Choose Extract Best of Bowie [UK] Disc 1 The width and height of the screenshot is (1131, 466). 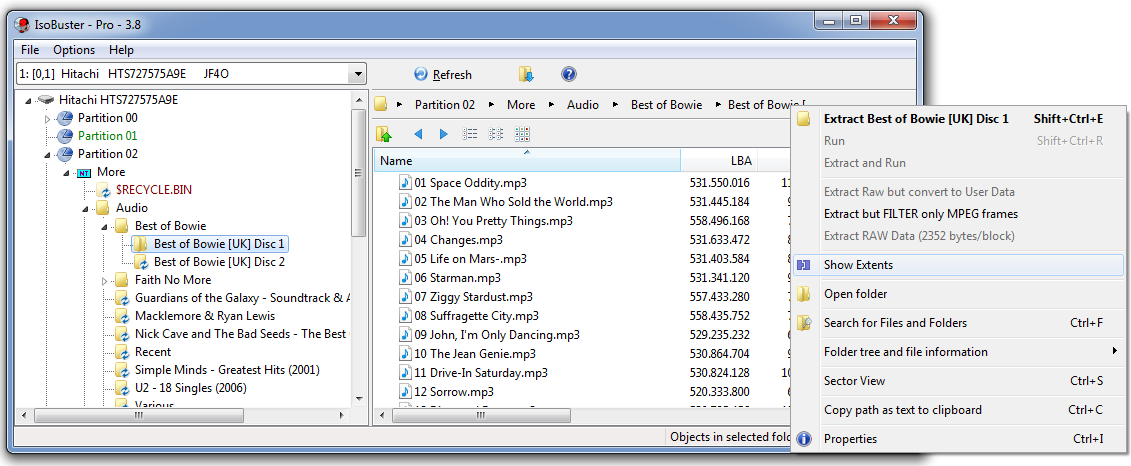[x=958, y=119]
